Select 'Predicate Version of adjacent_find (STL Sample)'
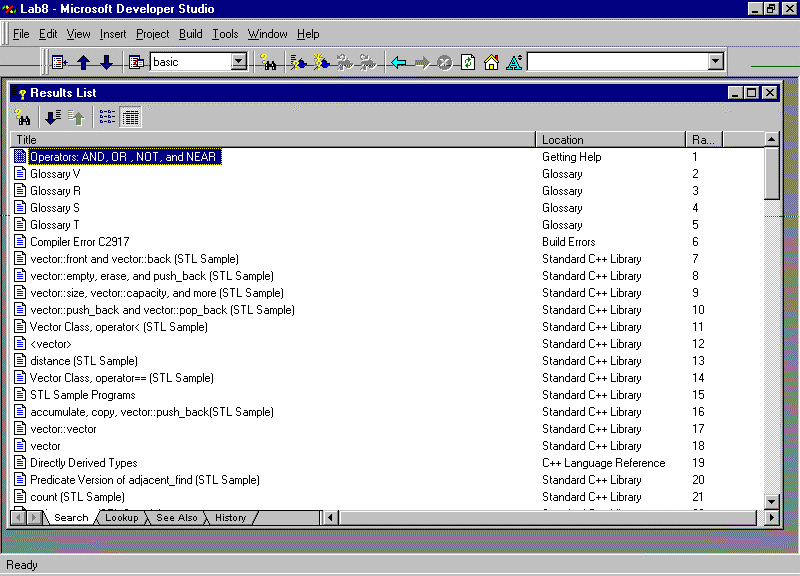 [x=145, y=480]
